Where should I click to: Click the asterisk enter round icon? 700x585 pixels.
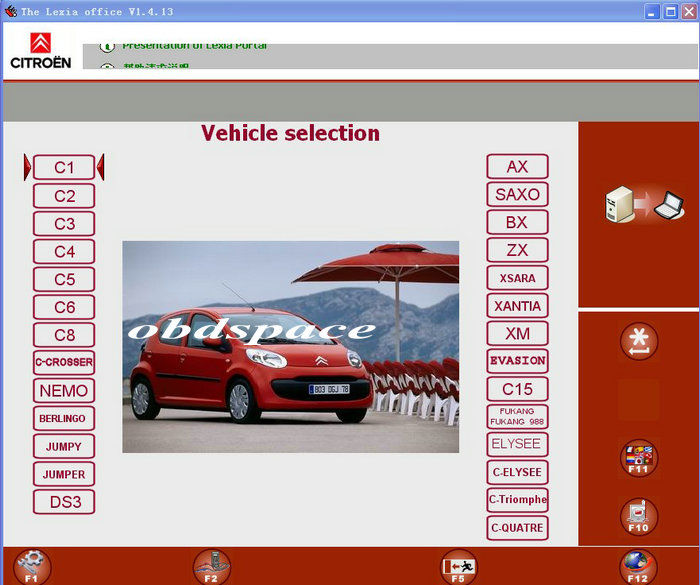639,341
